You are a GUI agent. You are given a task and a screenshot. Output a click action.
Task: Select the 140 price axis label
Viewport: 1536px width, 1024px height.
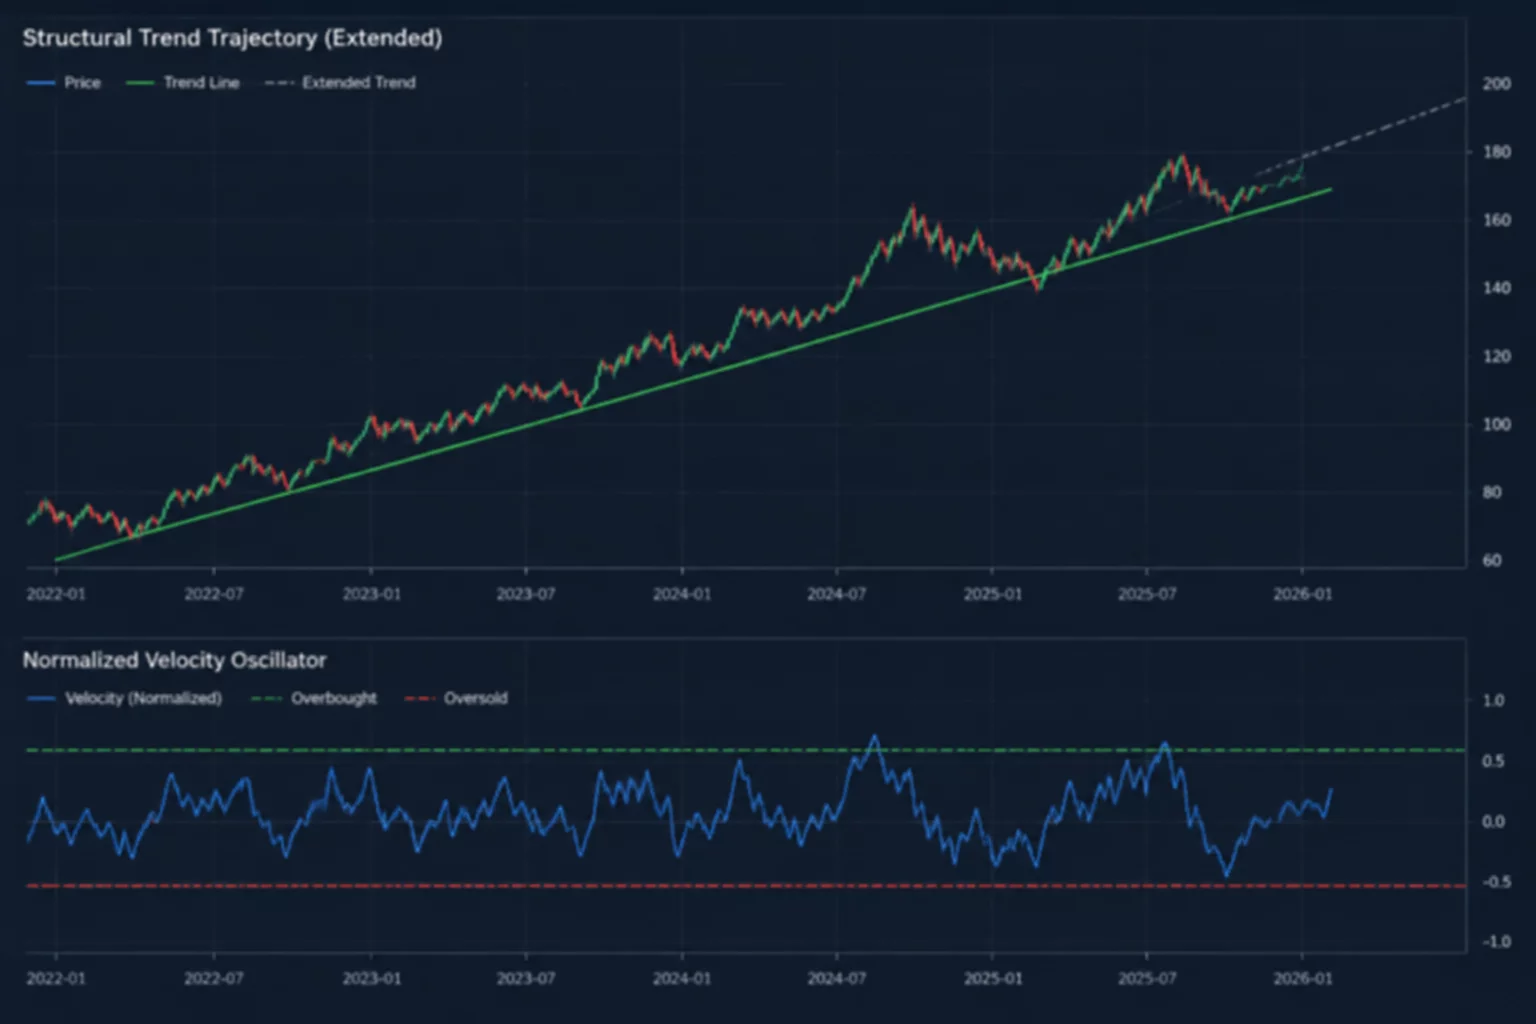tap(1496, 288)
